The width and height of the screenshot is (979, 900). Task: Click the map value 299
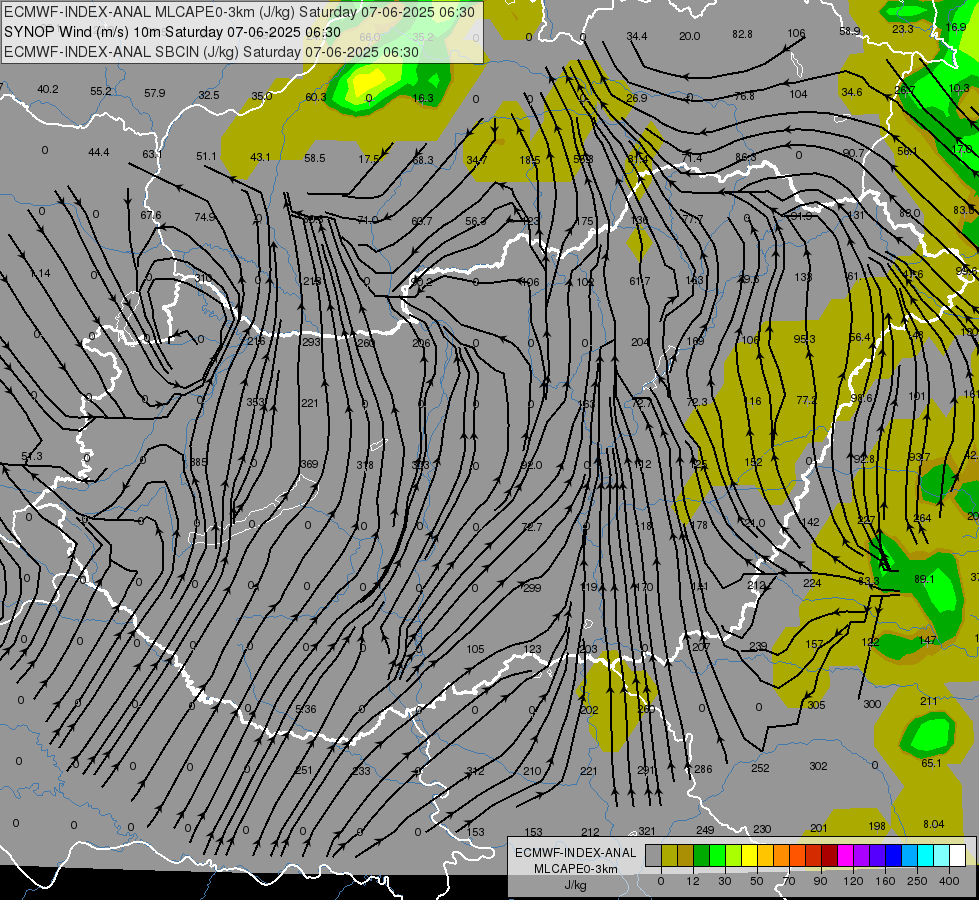532,588
